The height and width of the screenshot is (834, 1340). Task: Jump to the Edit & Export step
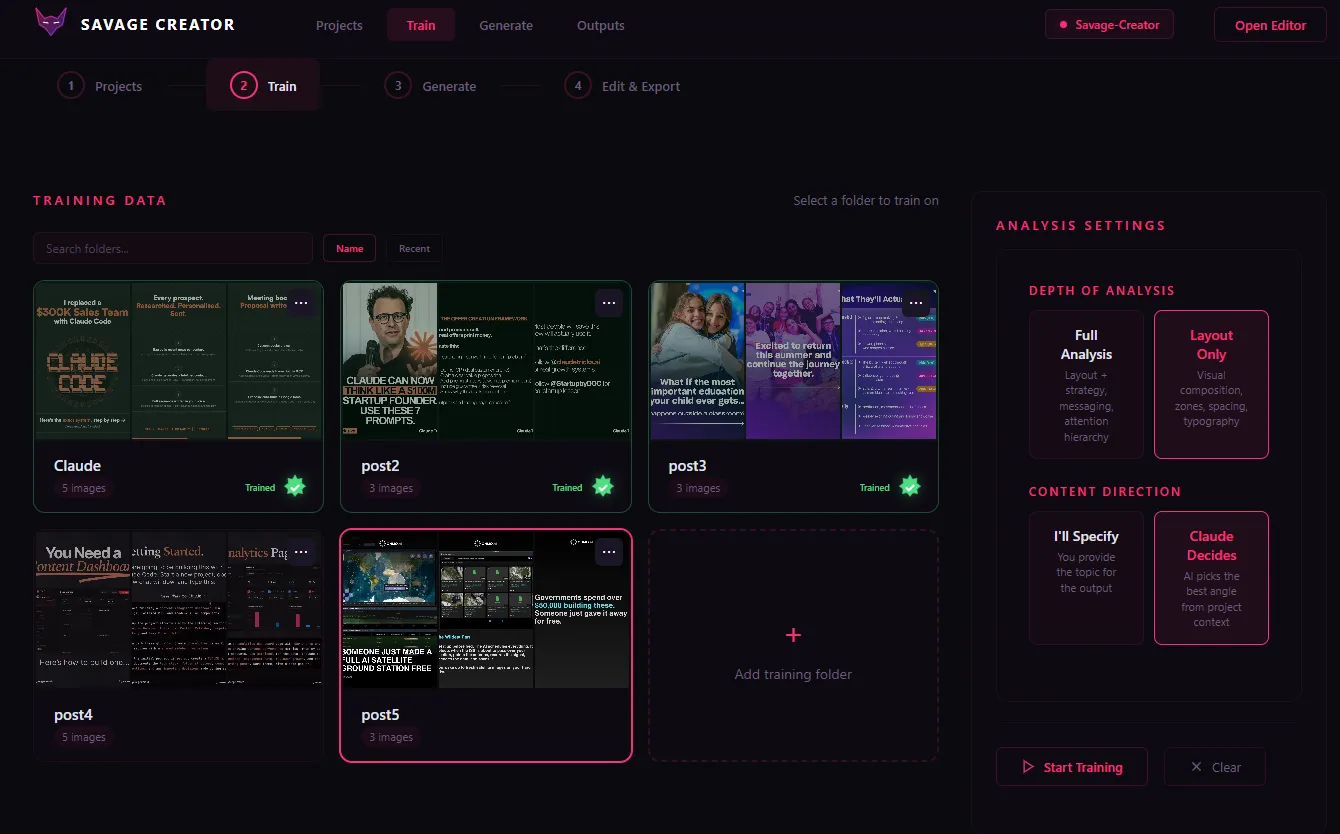(623, 85)
